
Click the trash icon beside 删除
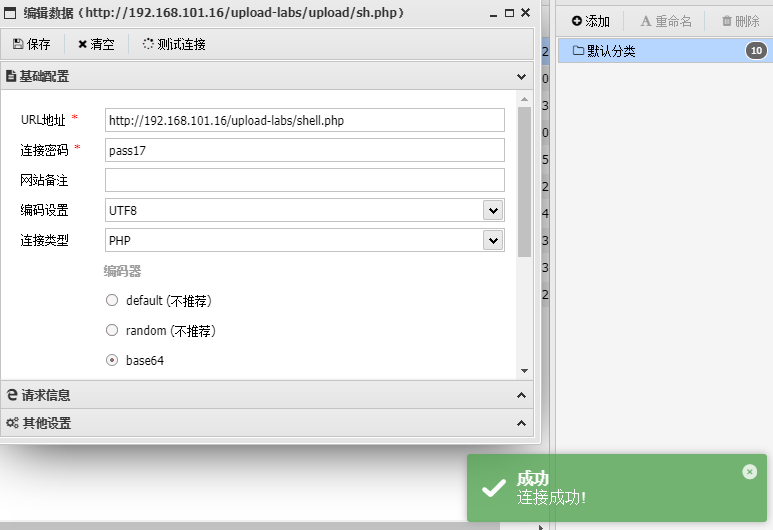coord(727,21)
